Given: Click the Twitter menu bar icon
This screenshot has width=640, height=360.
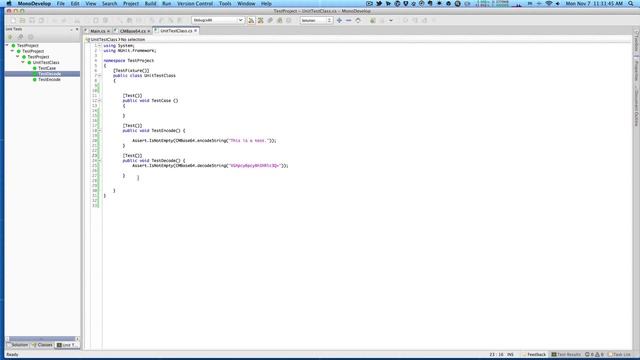Looking at the screenshot, I should (379, 4).
